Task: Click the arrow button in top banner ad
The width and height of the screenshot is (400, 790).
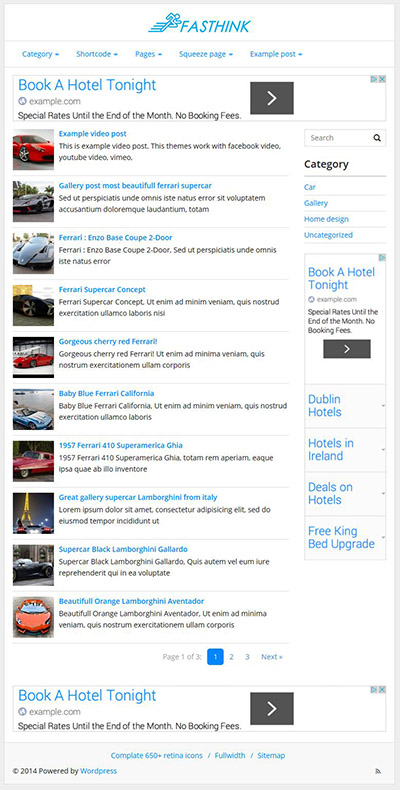Action: tap(272, 98)
